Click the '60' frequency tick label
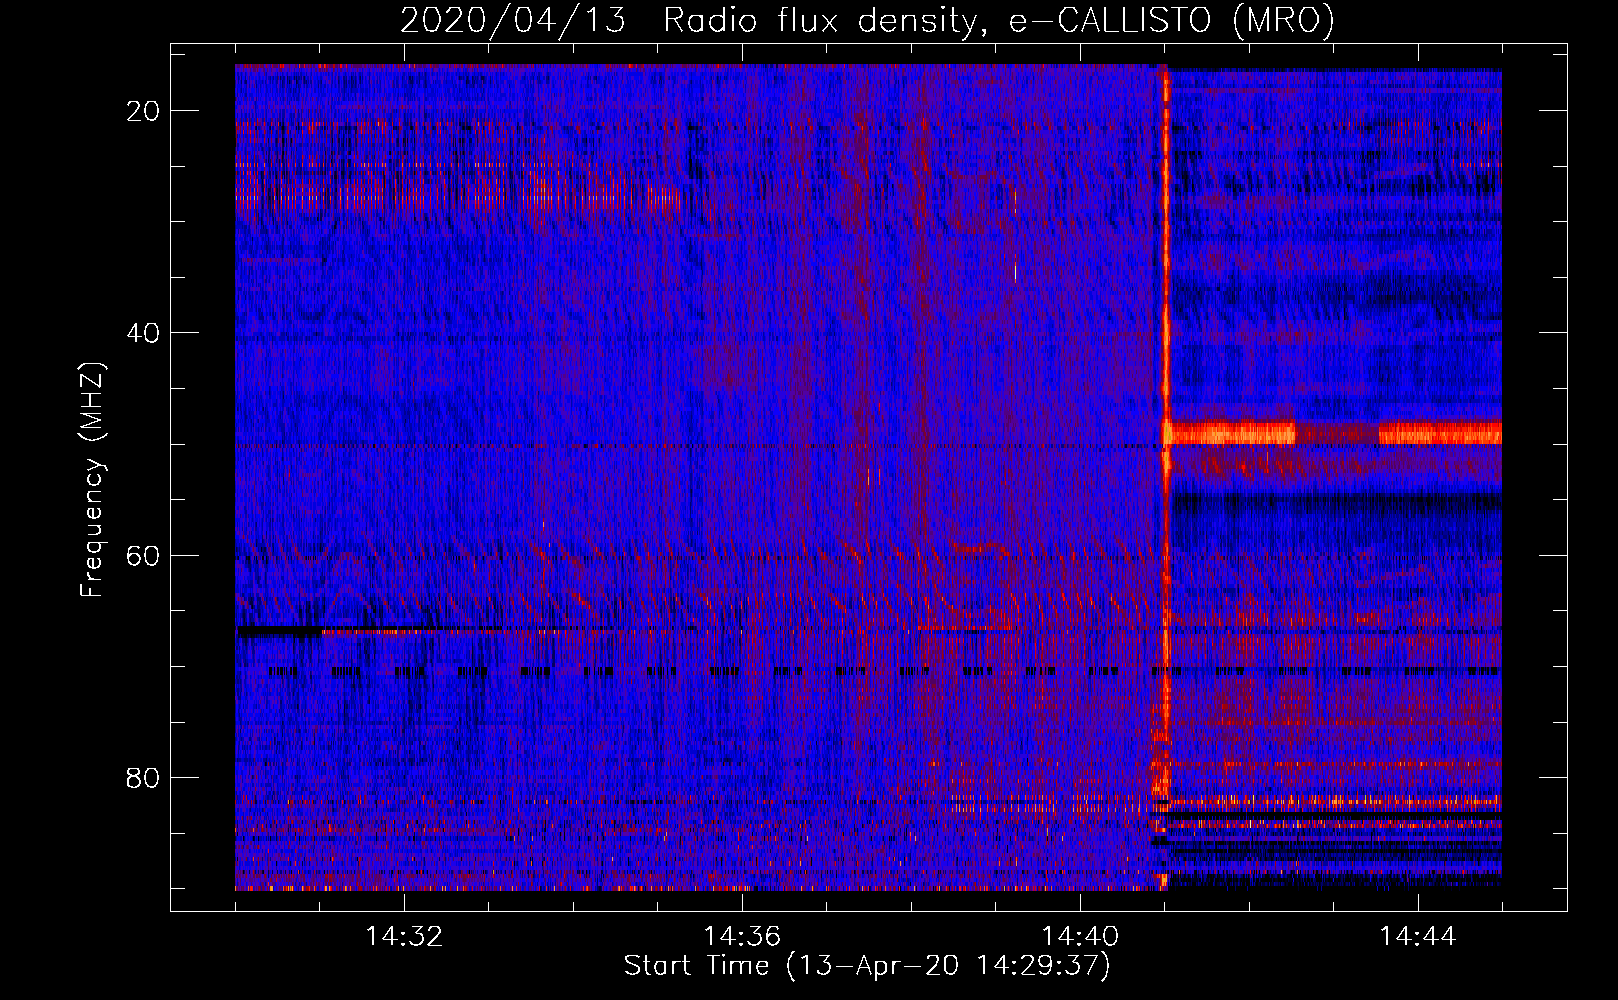Viewport: 1618px width, 1000px height. 144,555
